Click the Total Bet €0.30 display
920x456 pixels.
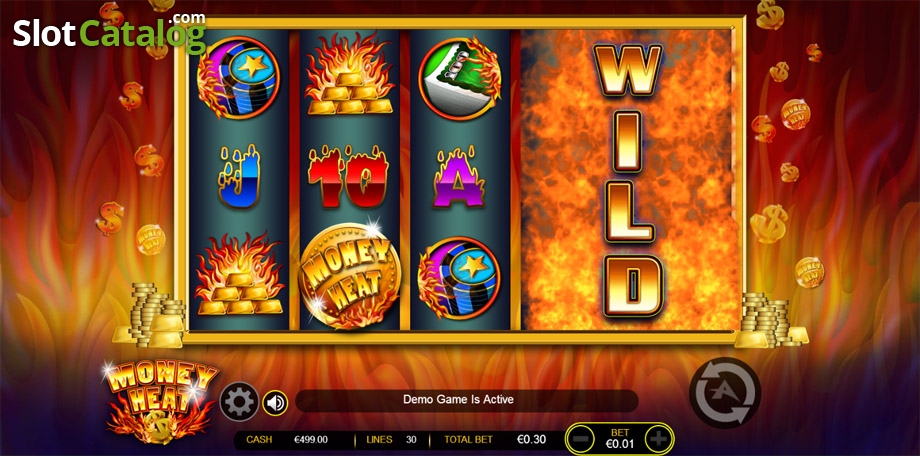[x=495, y=439]
